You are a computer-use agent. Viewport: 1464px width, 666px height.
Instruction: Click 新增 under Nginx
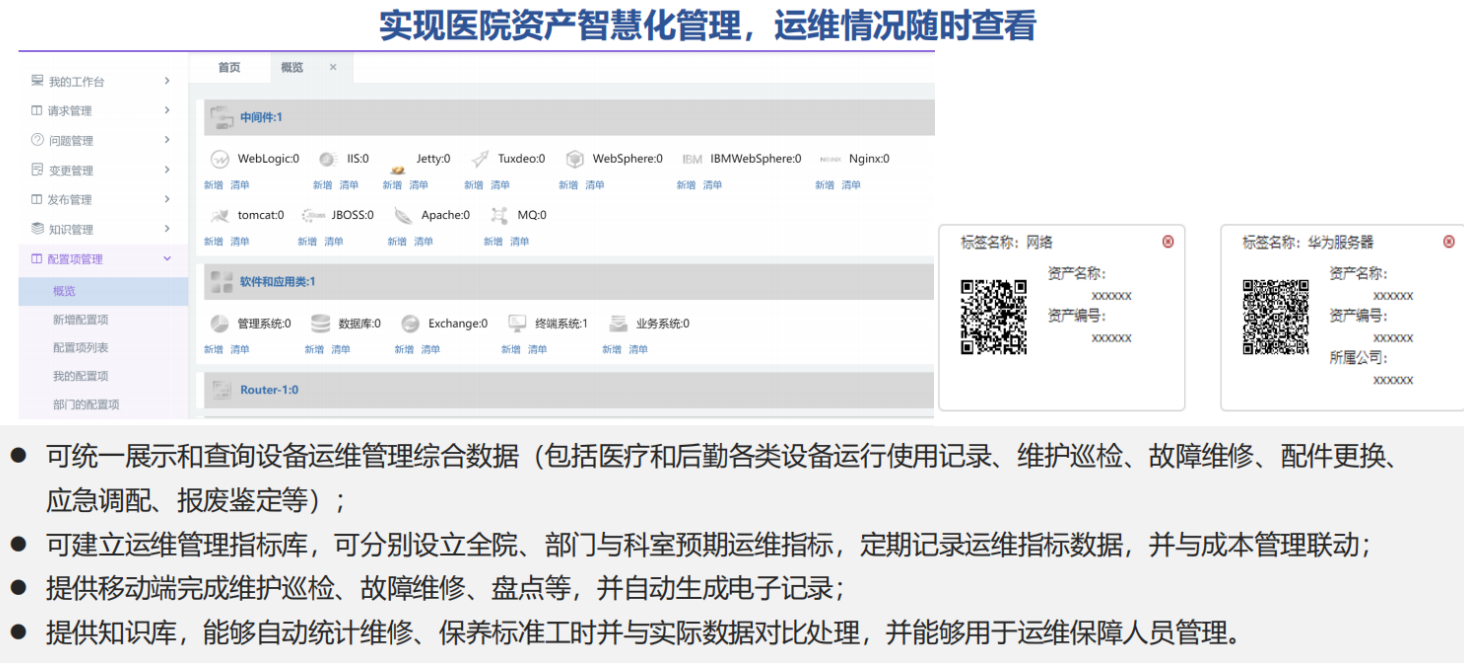tap(825, 185)
